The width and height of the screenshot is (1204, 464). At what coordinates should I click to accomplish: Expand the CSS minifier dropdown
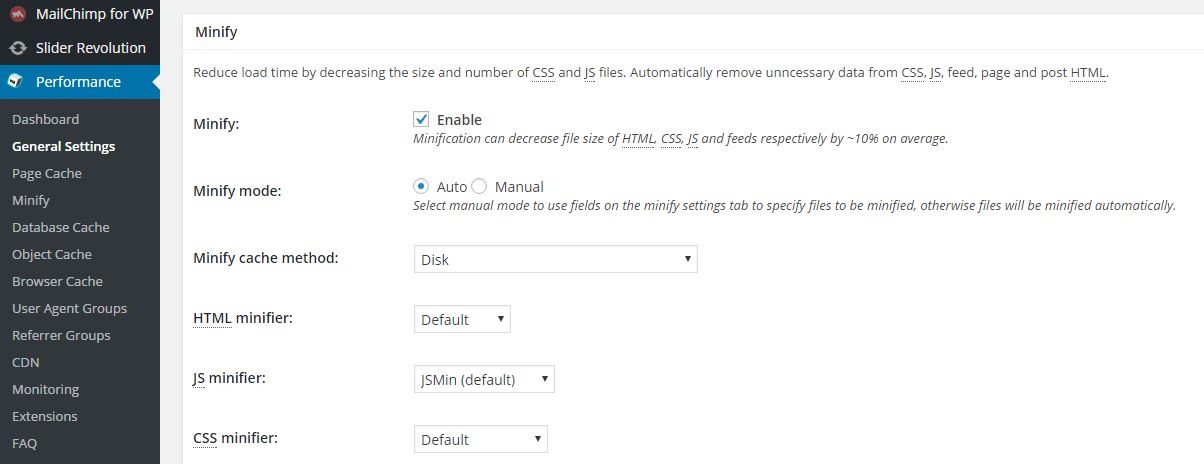click(480, 440)
